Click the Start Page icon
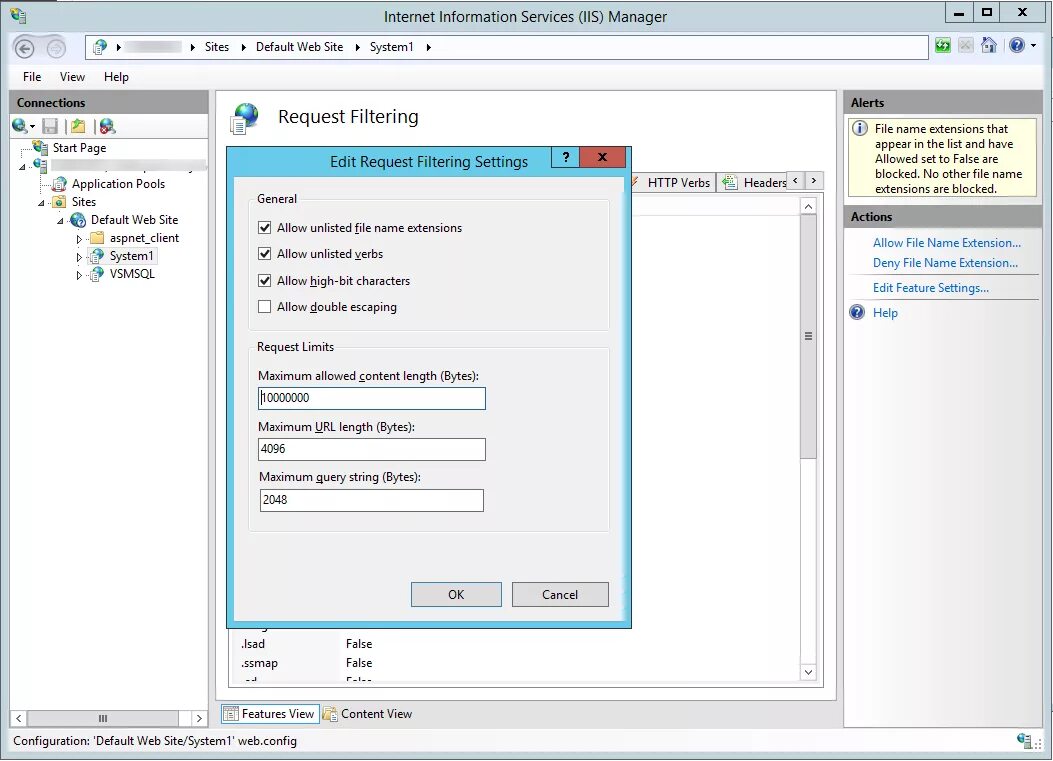The width and height of the screenshot is (1053, 761). point(40,148)
